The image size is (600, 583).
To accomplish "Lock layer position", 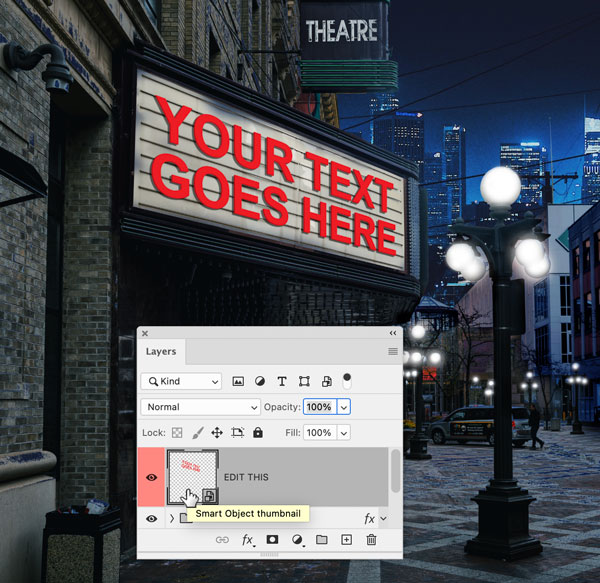I will click(217, 433).
